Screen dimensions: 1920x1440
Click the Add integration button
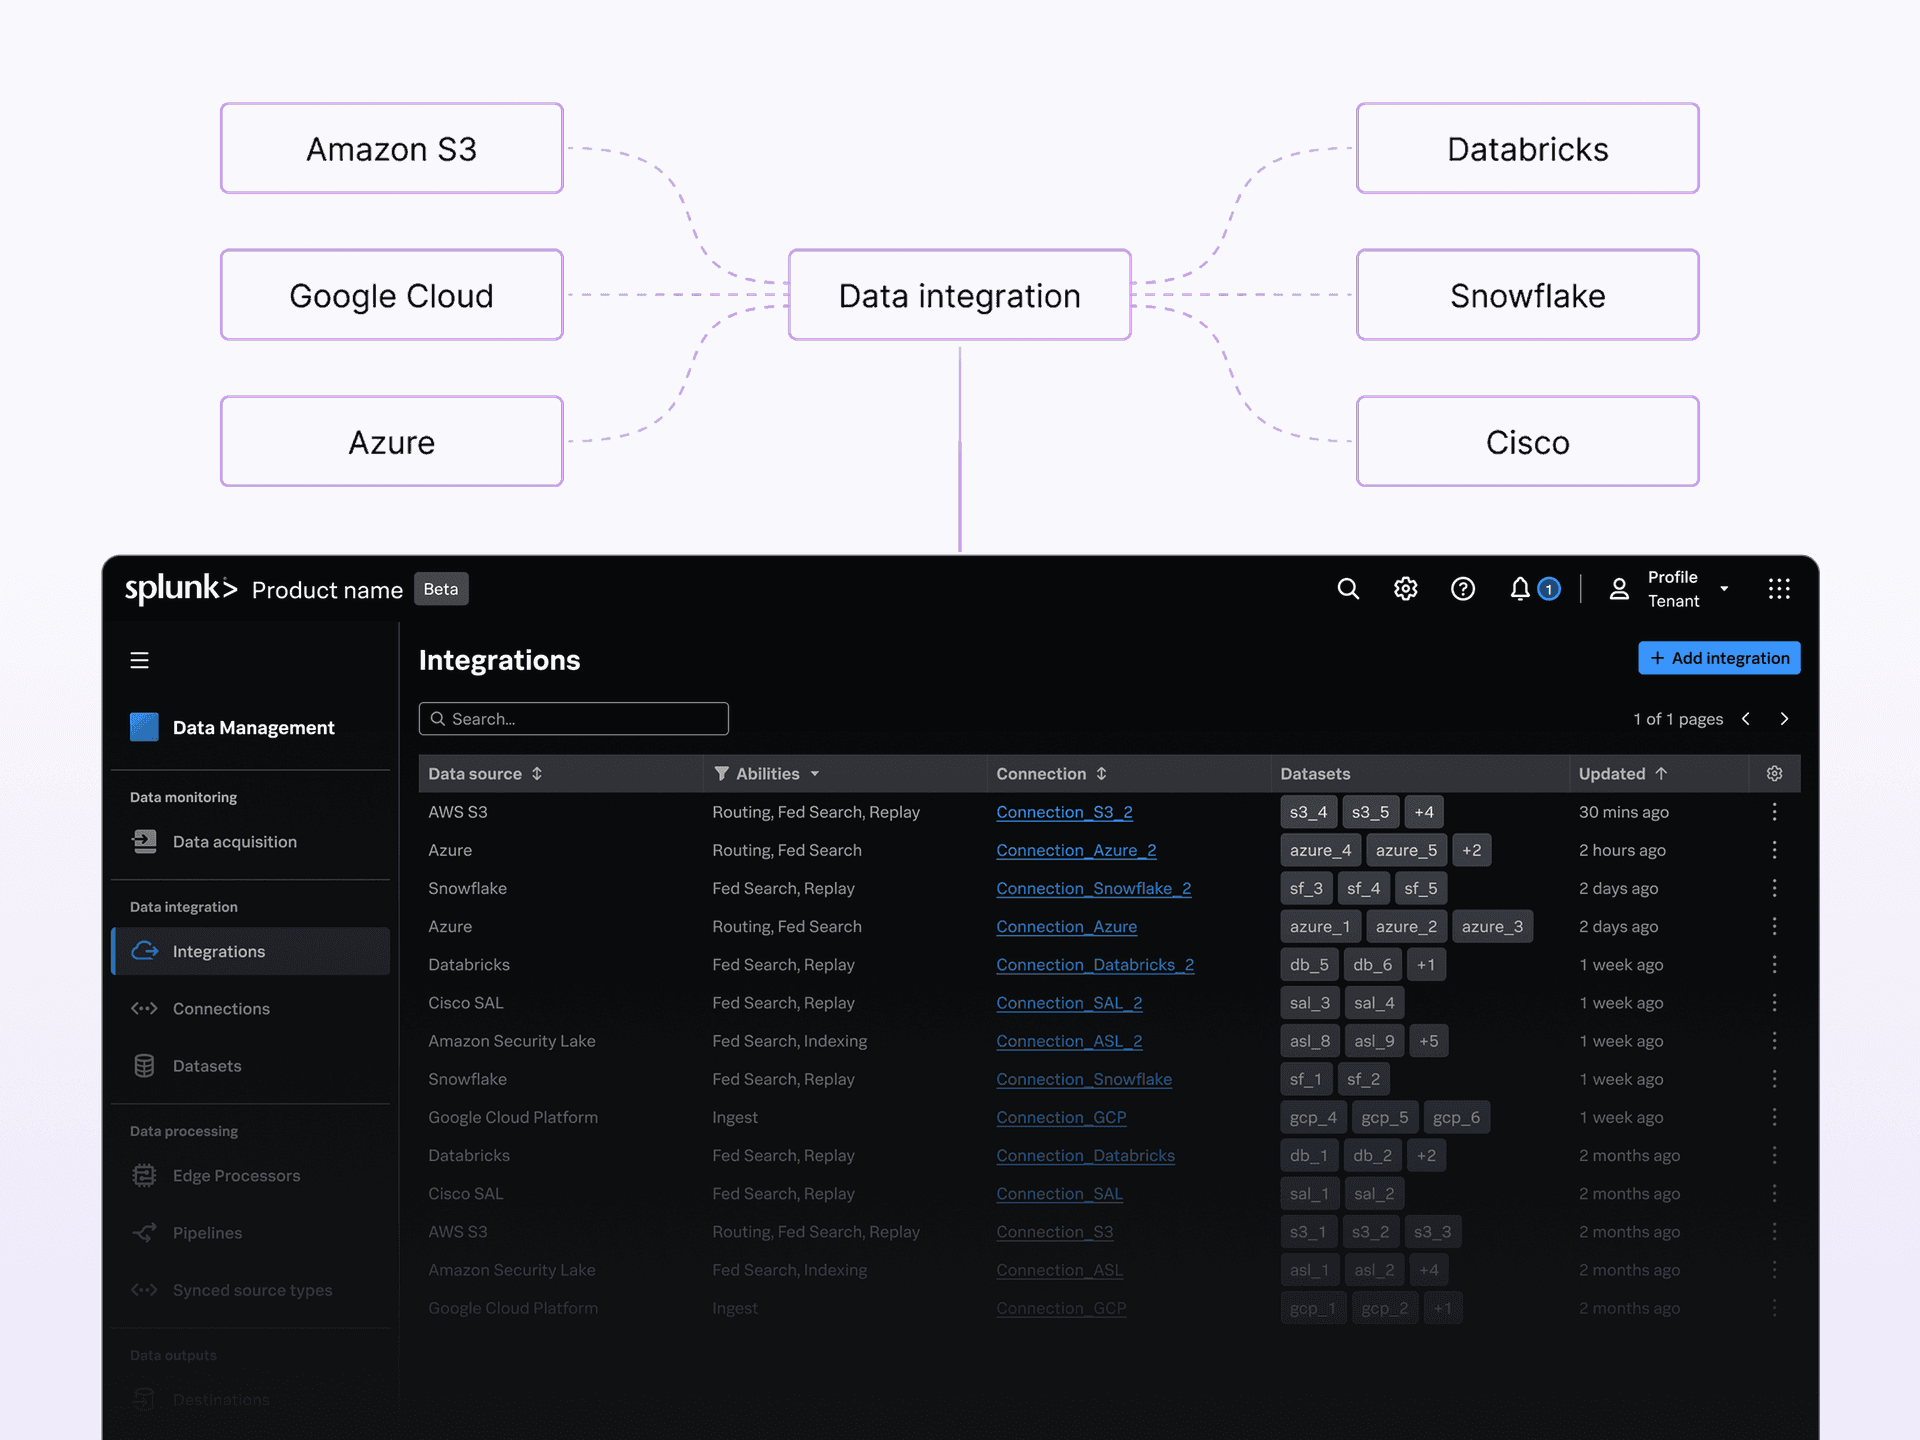tap(1719, 658)
